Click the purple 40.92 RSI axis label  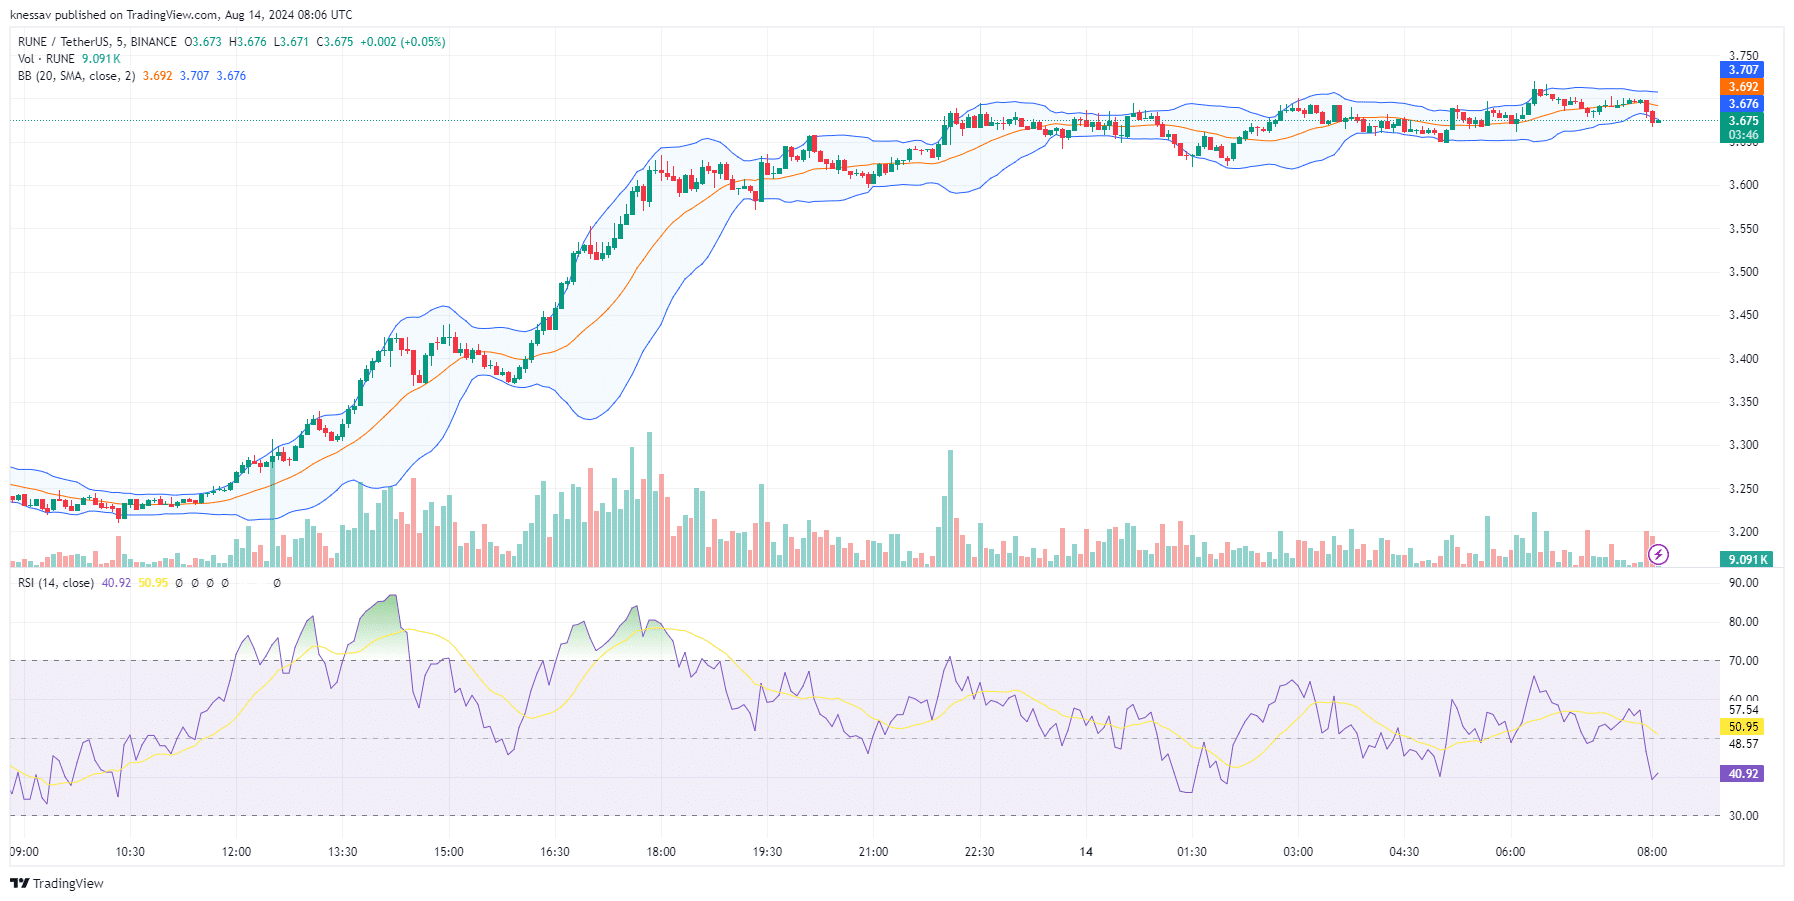[x=1743, y=774]
